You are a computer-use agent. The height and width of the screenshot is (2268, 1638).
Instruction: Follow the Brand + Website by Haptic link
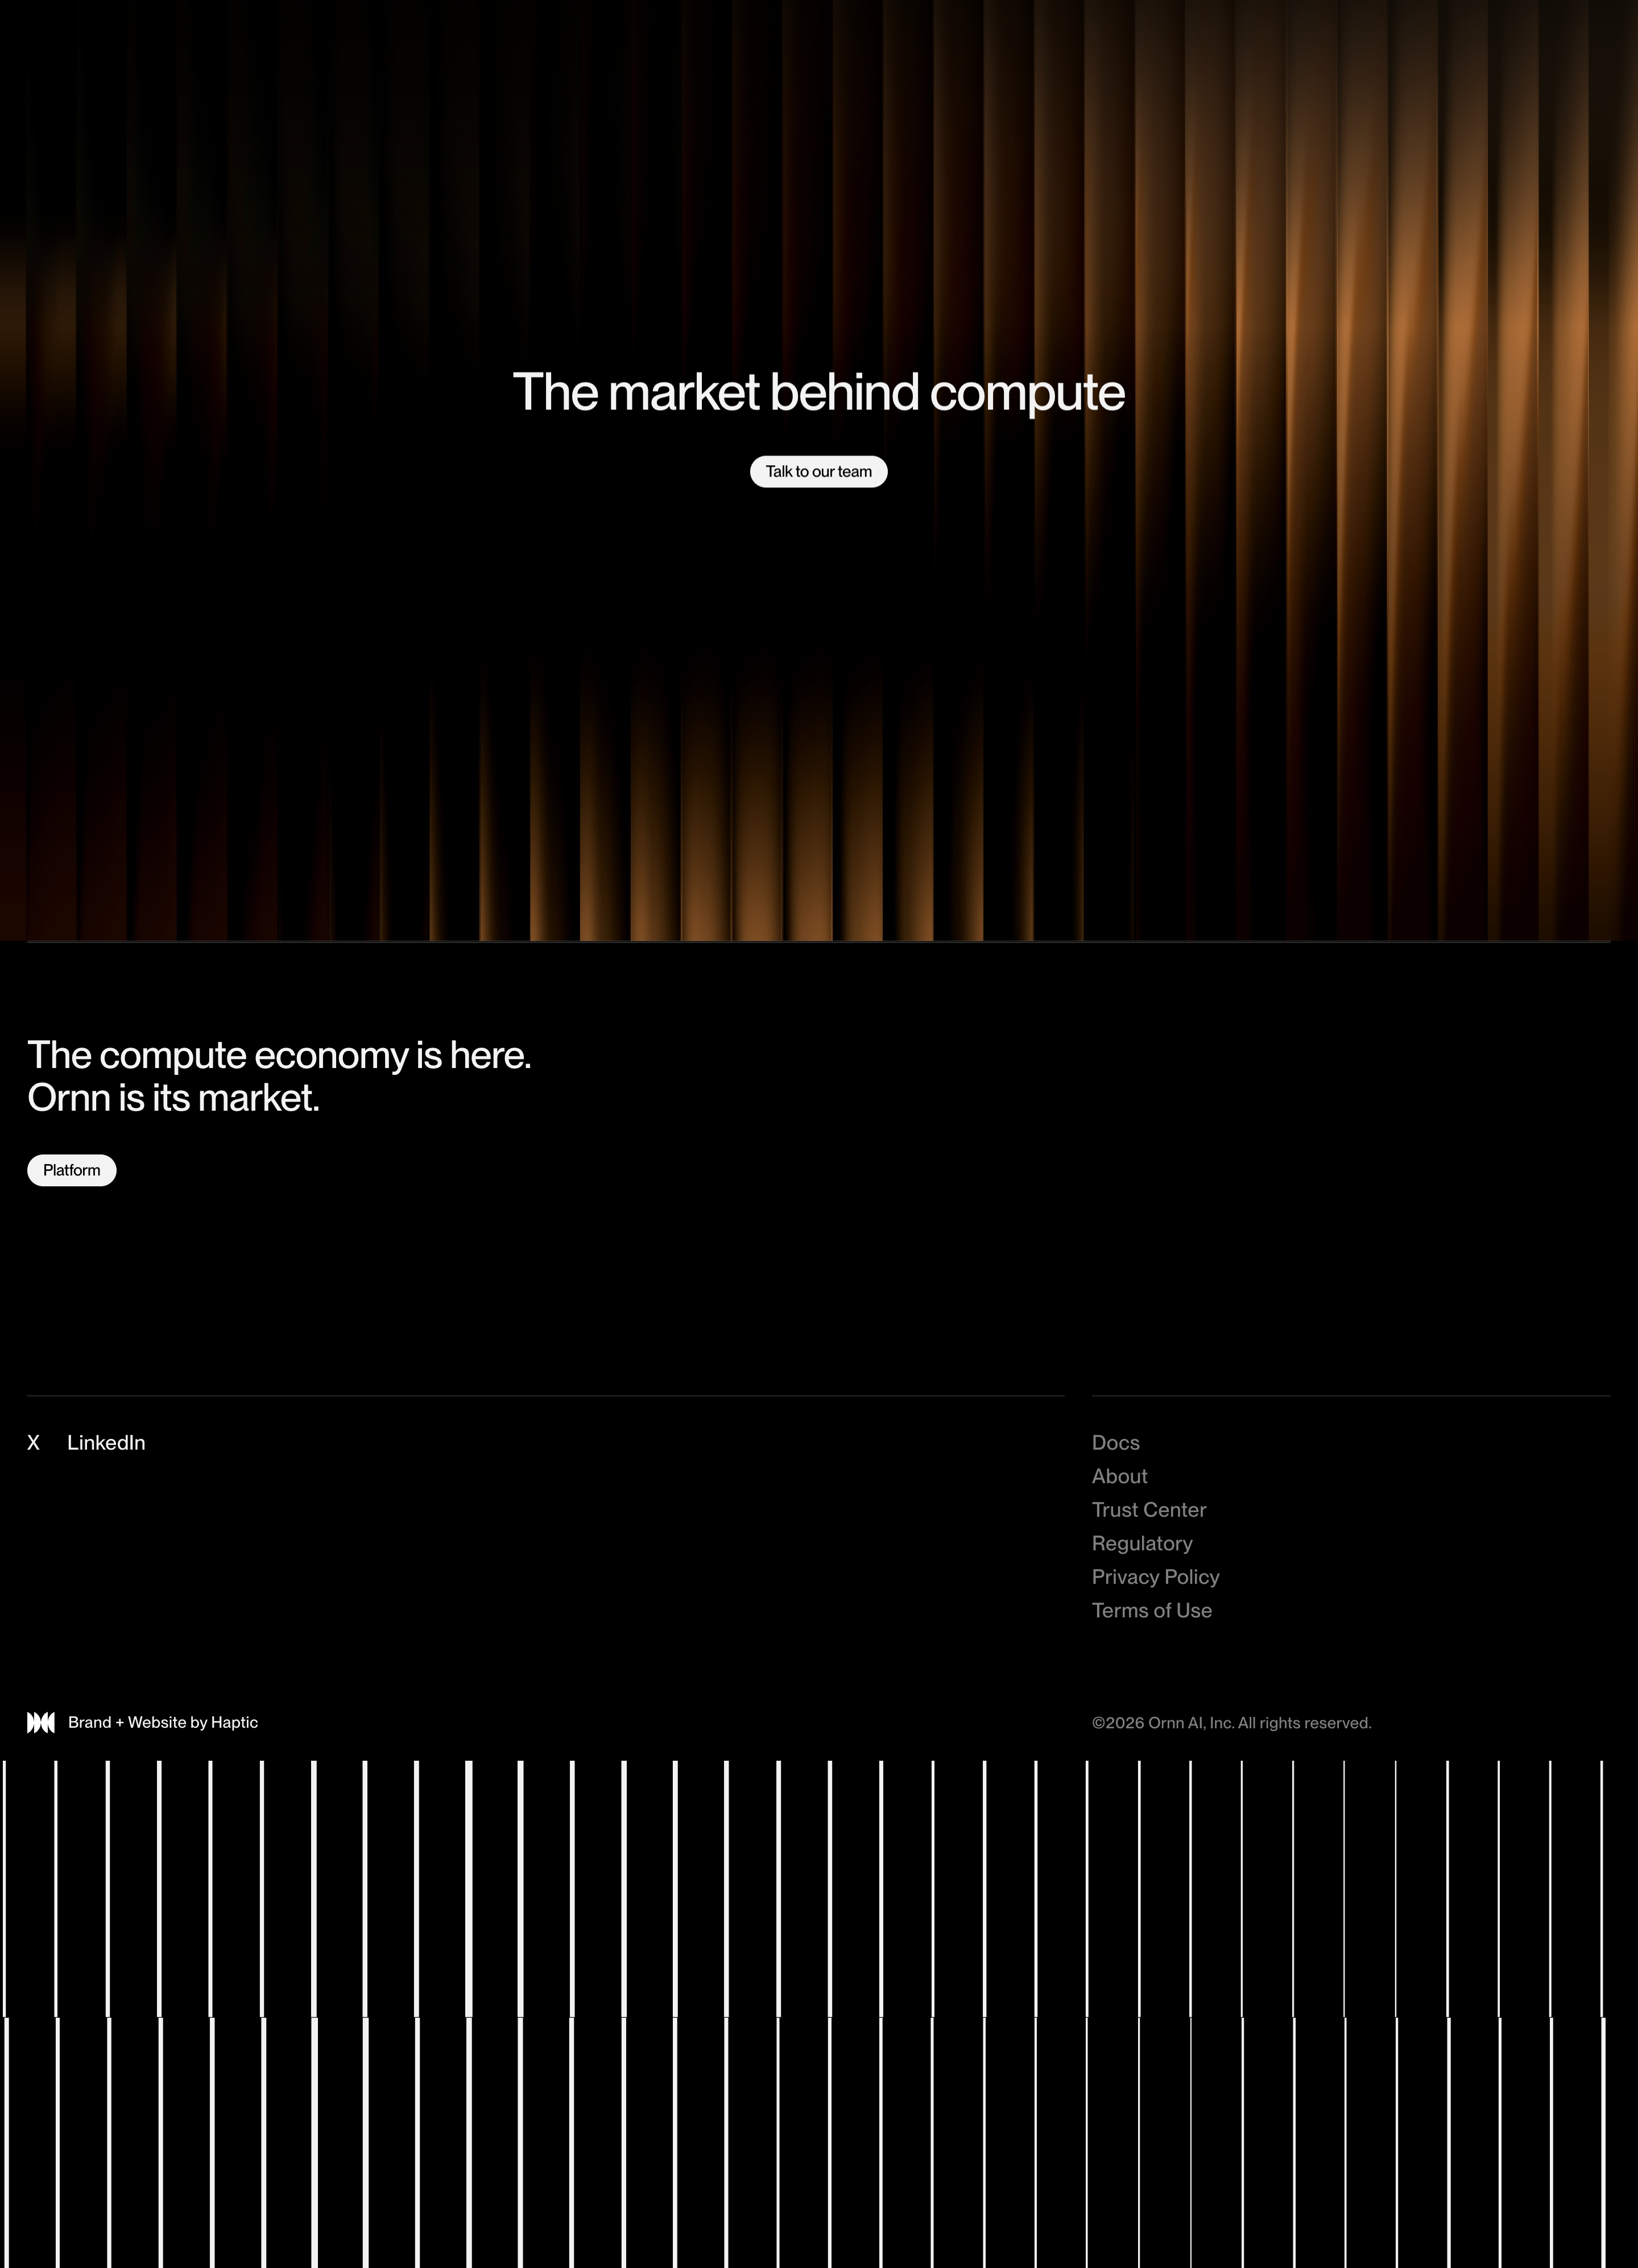tap(163, 1722)
